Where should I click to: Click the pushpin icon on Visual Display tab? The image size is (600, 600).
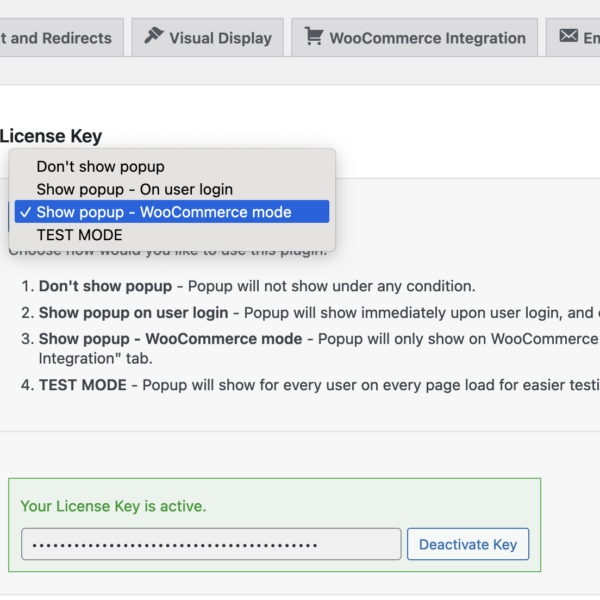point(154,36)
